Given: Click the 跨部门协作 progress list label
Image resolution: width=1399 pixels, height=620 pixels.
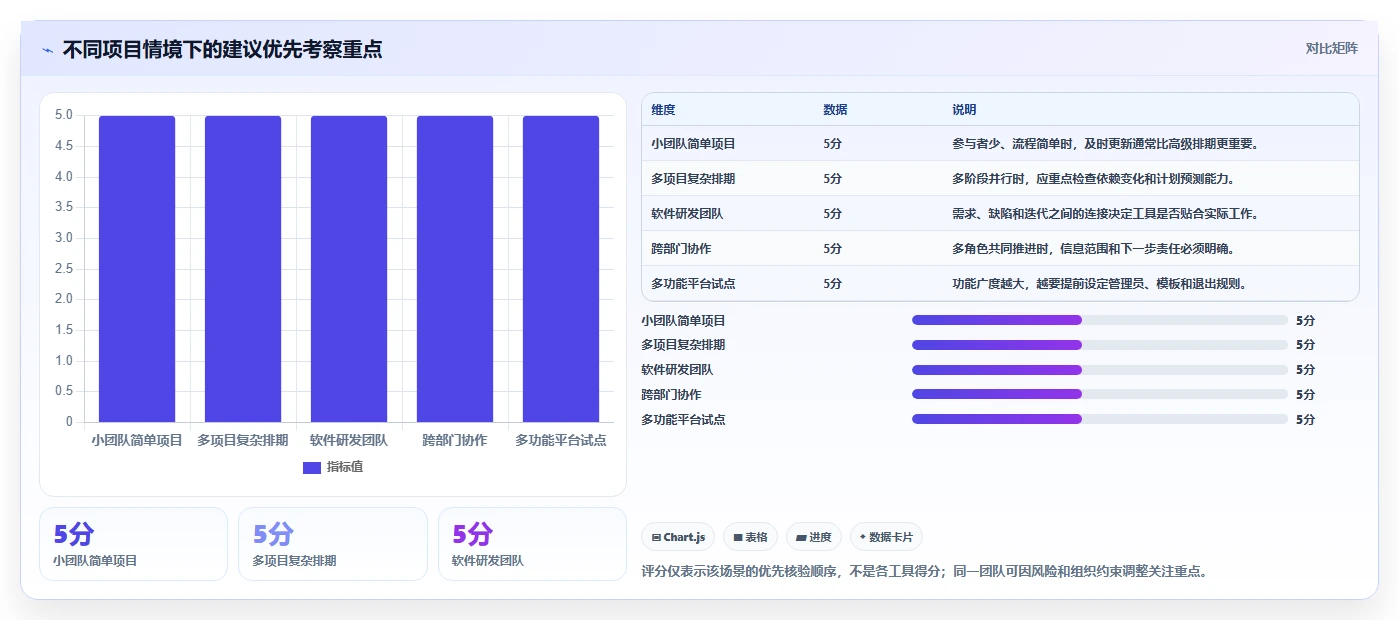Looking at the screenshot, I should [671, 395].
